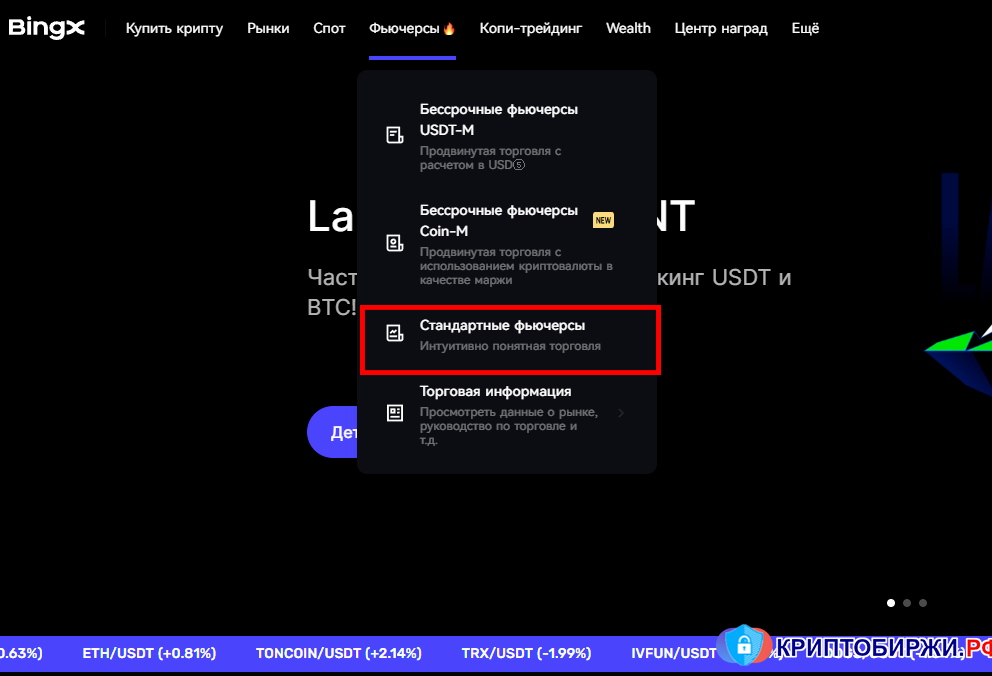Select Стандартные фьючерсы entry

510,340
